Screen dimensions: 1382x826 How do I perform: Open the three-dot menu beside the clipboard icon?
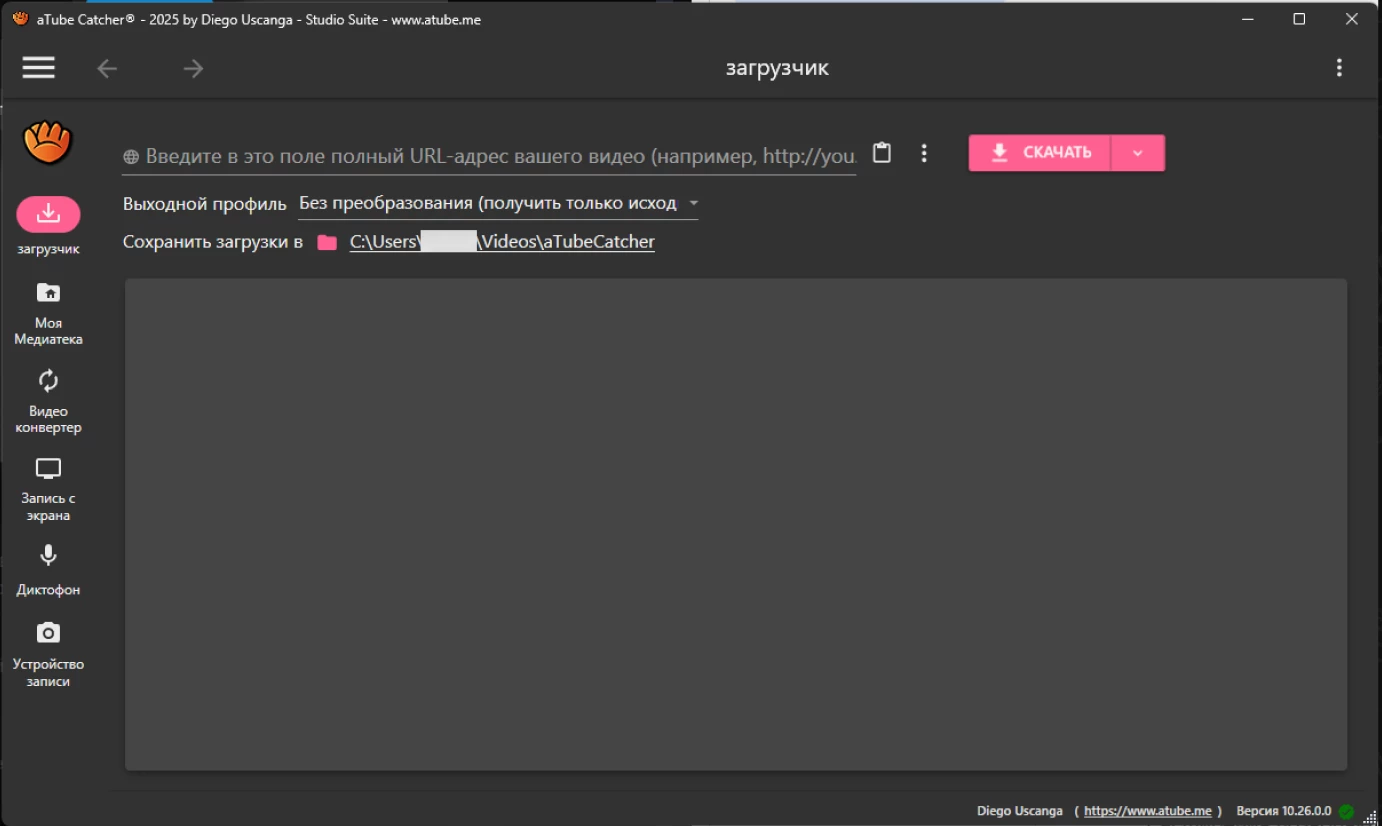pyautogui.click(x=924, y=153)
